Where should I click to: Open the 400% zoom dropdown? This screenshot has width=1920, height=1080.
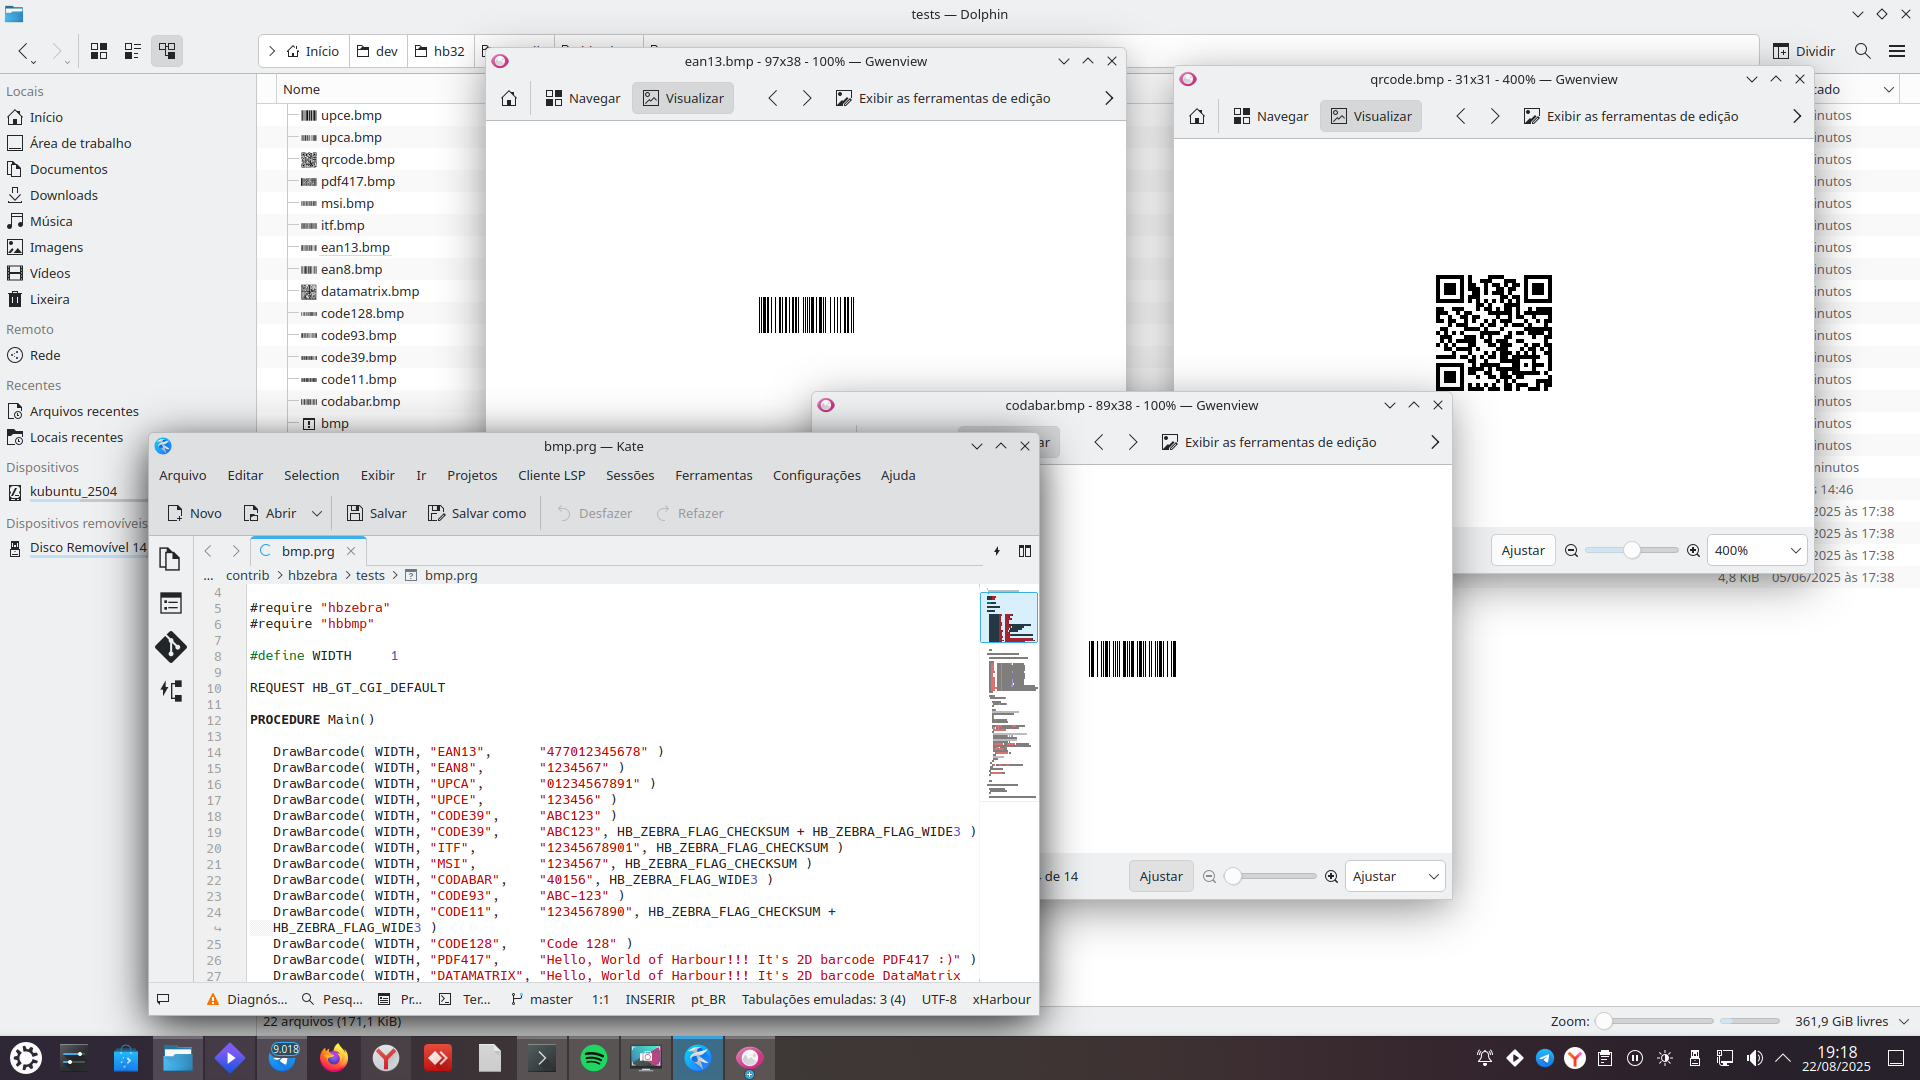(1757, 551)
